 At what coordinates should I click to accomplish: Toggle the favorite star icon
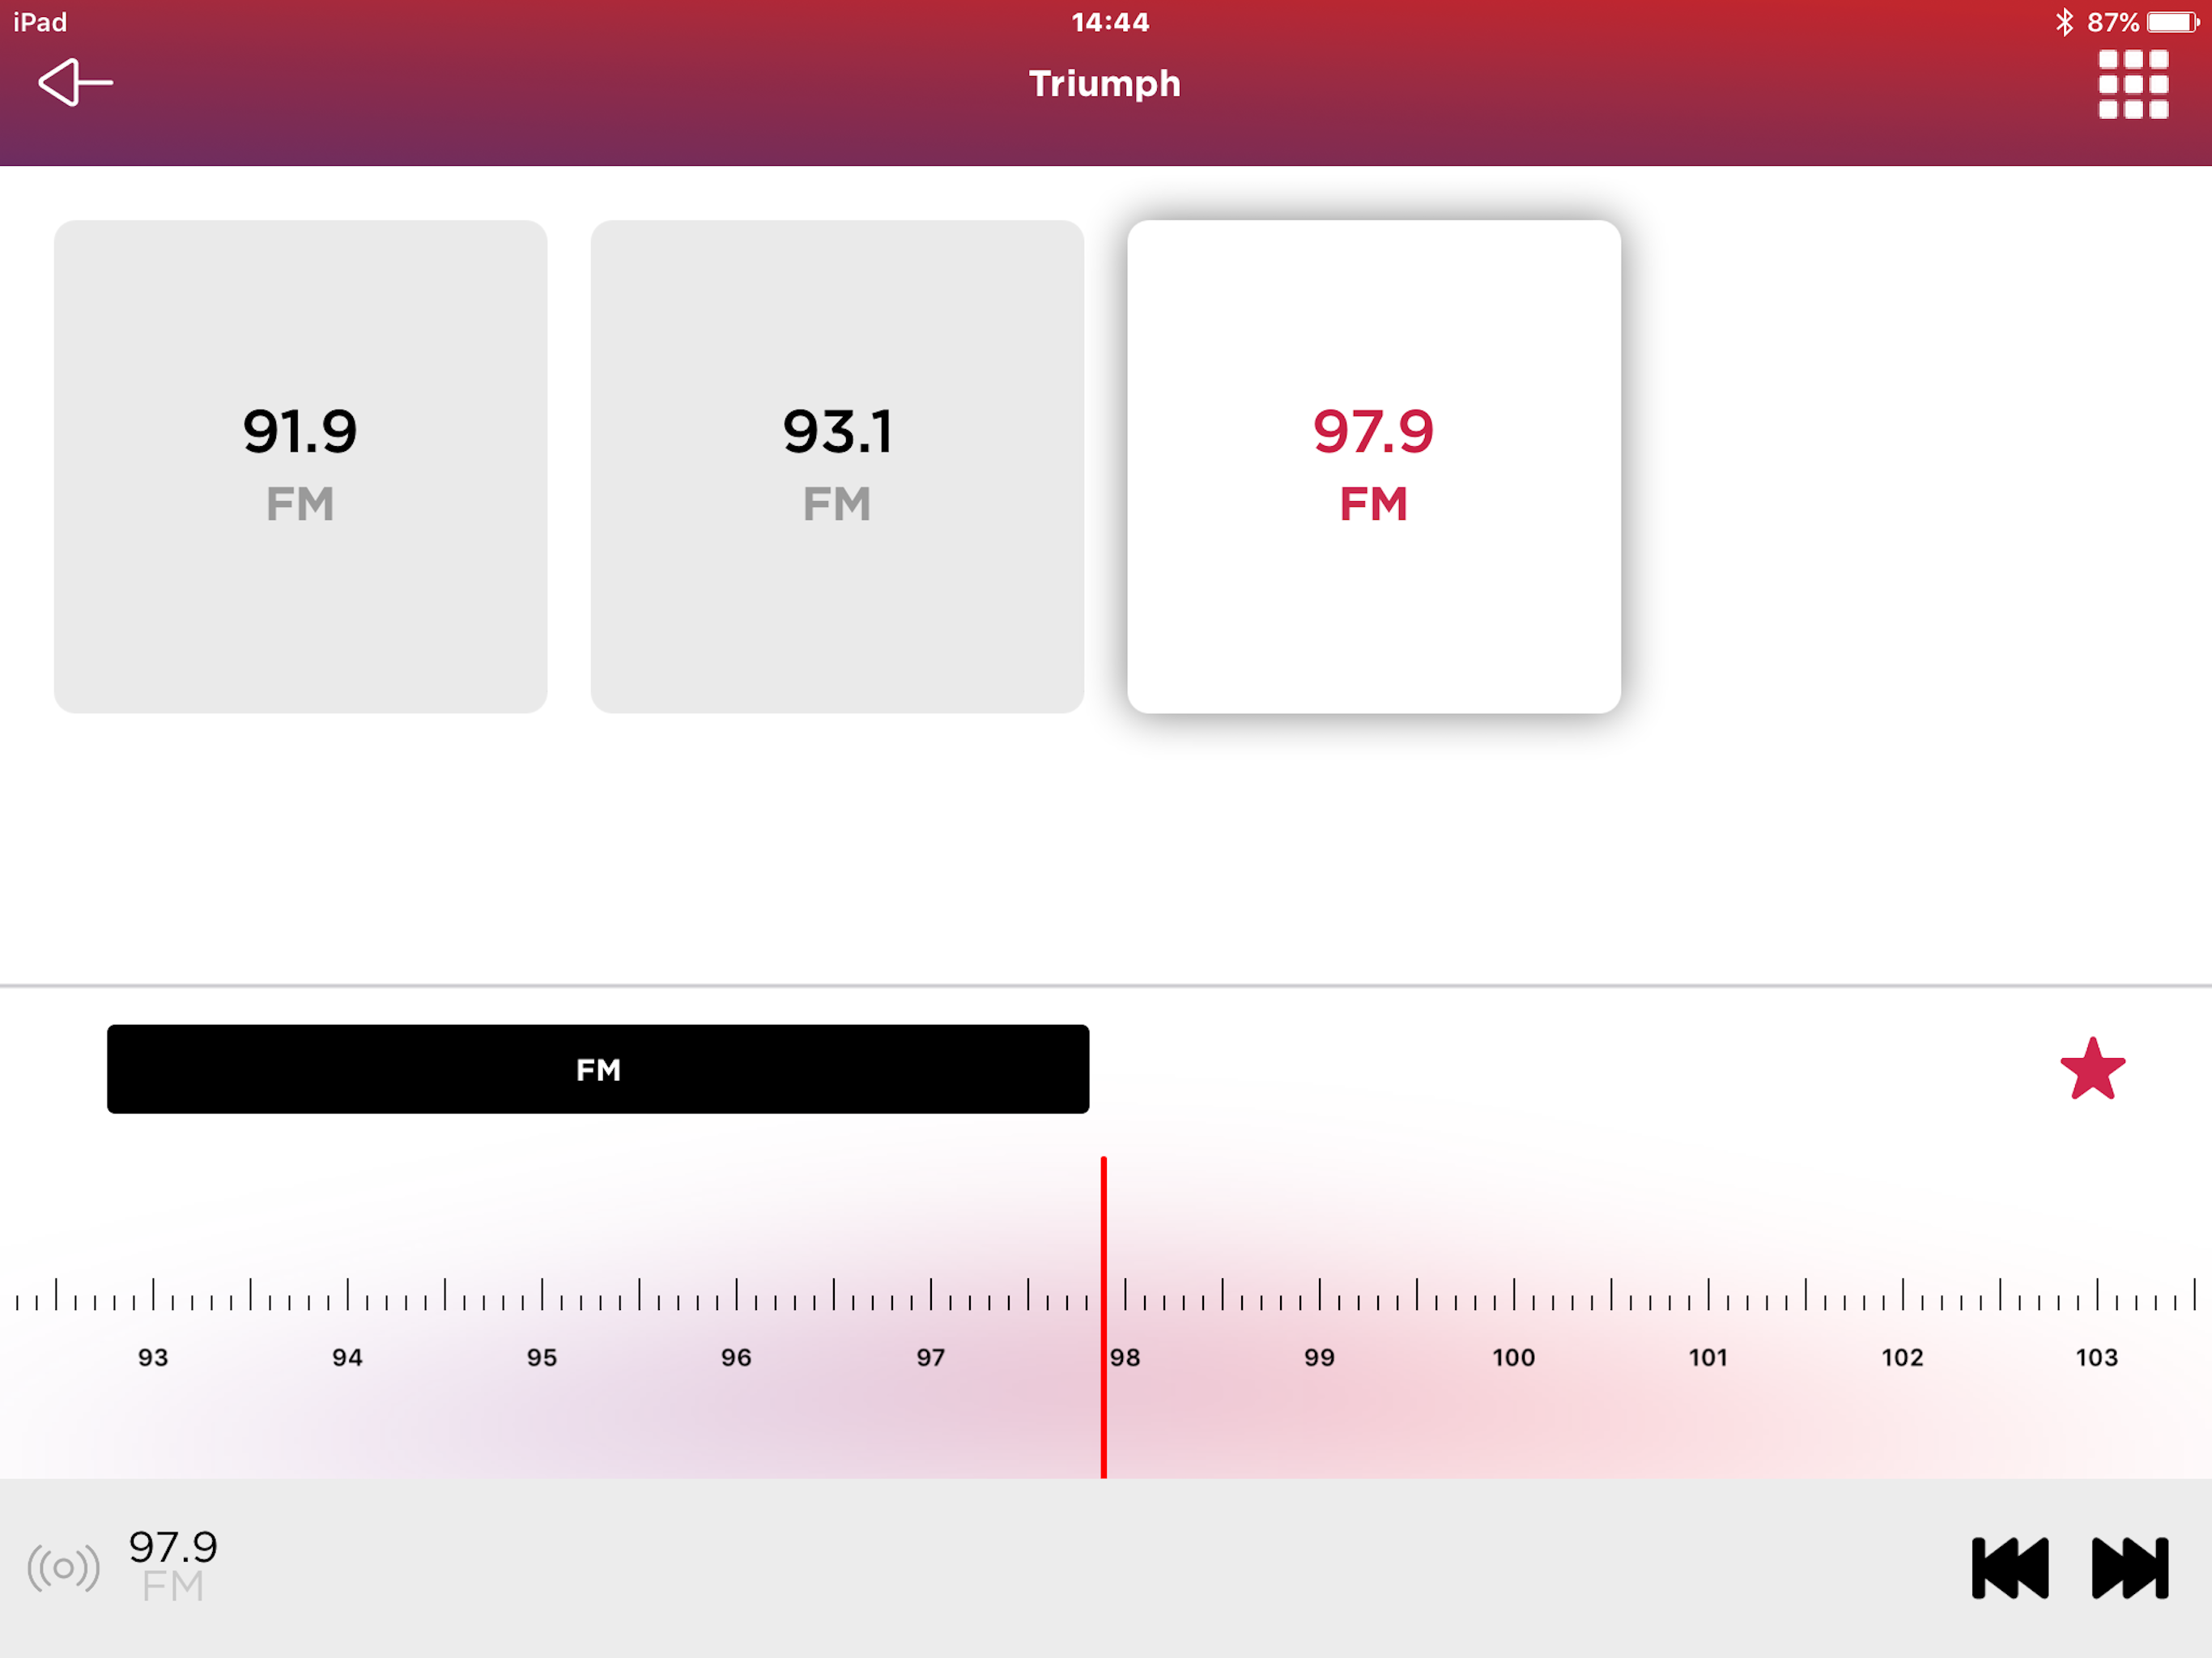click(x=2093, y=1069)
